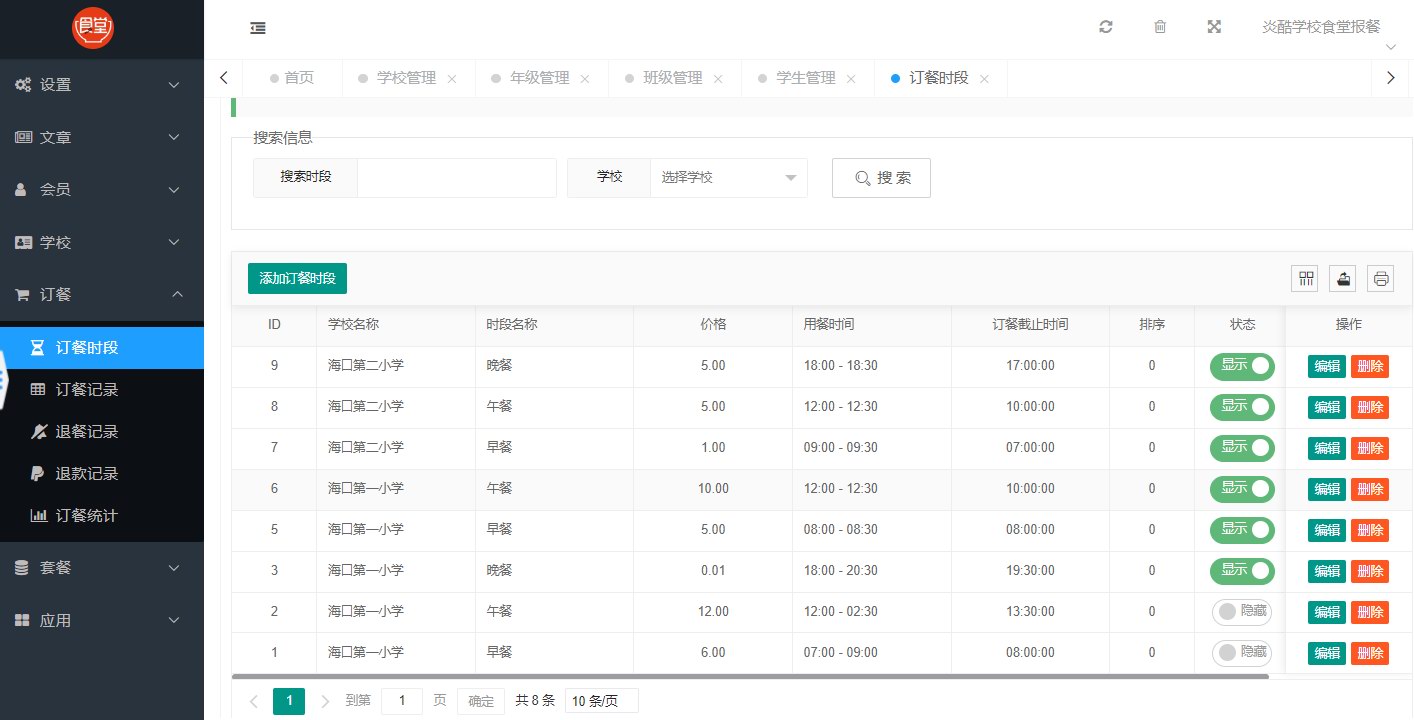Screen dimensions: 1414x720
Task: Click 编辑 for ID 2 row
Action: point(1327,612)
